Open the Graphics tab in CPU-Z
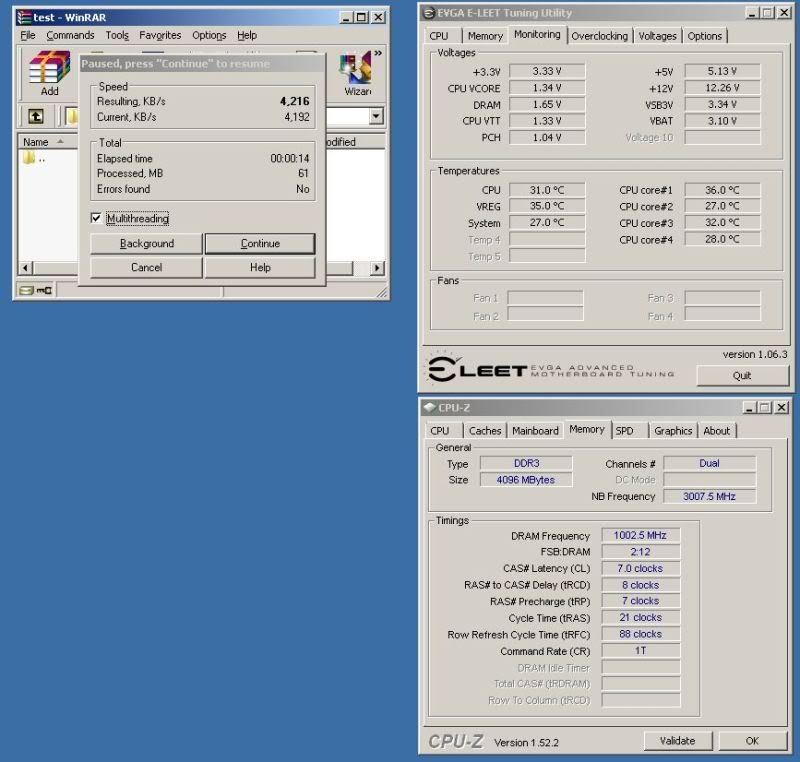This screenshot has width=800, height=762. (673, 431)
